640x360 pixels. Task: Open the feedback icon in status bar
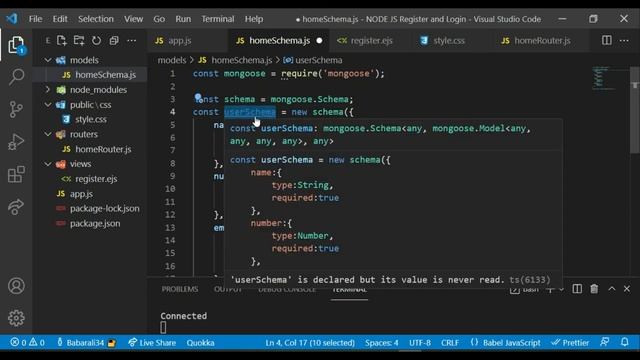tap(604, 342)
